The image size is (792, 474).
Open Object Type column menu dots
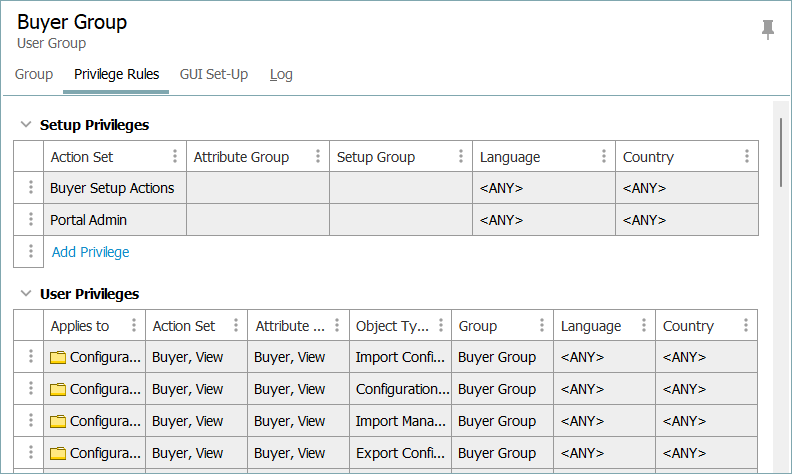pyautogui.click(x=440, y=325)
